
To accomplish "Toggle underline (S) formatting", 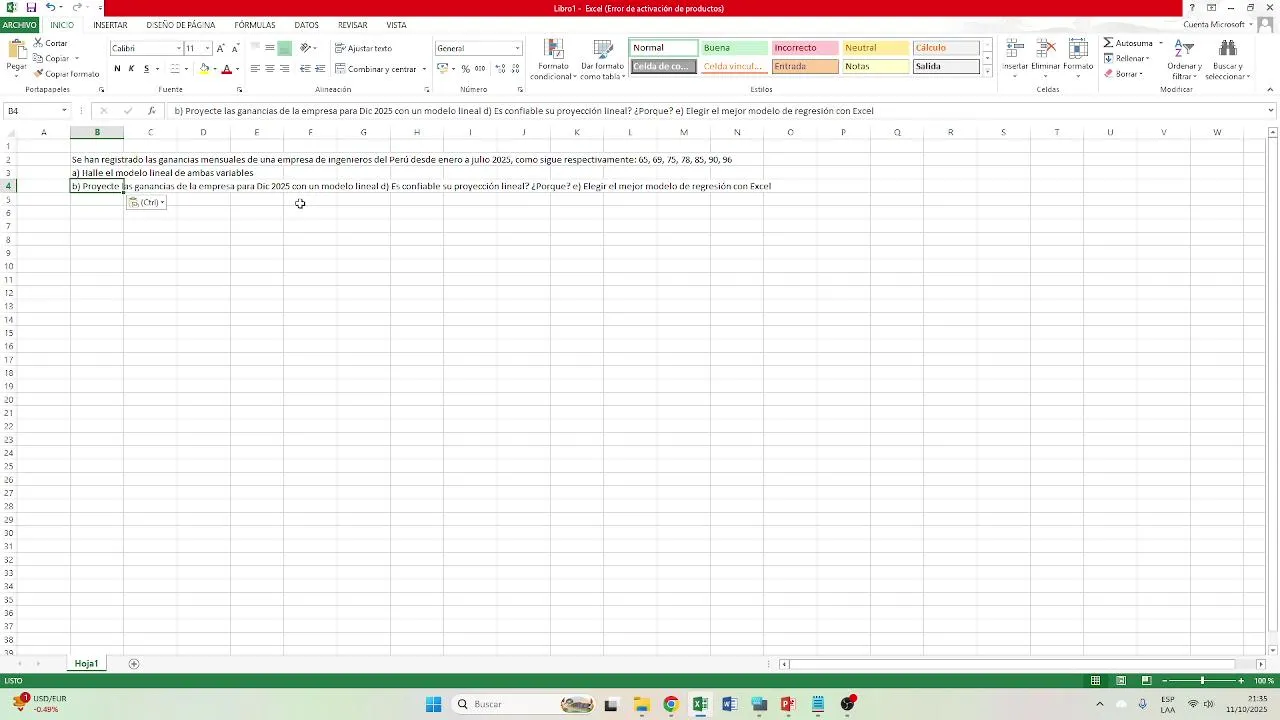I will tap(146, 69).
